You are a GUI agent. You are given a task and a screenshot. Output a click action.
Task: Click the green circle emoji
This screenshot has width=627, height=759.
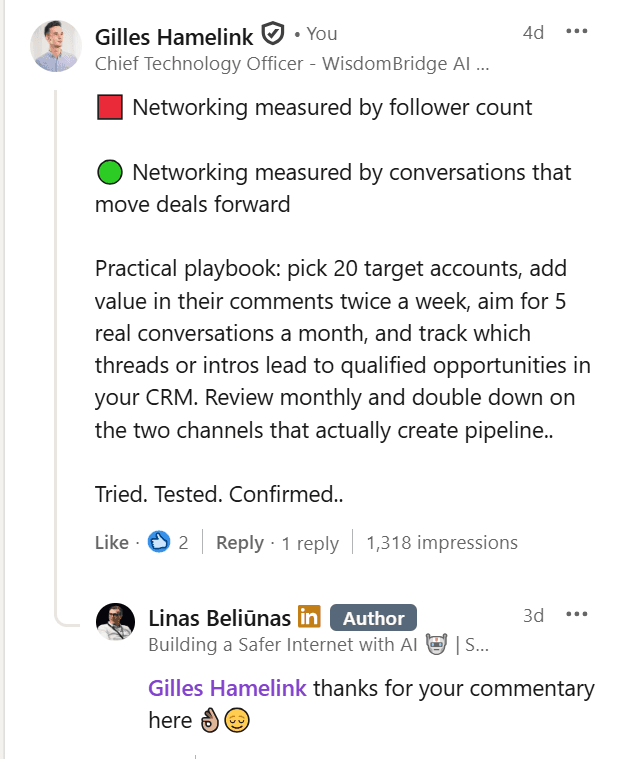coord(110,172)
